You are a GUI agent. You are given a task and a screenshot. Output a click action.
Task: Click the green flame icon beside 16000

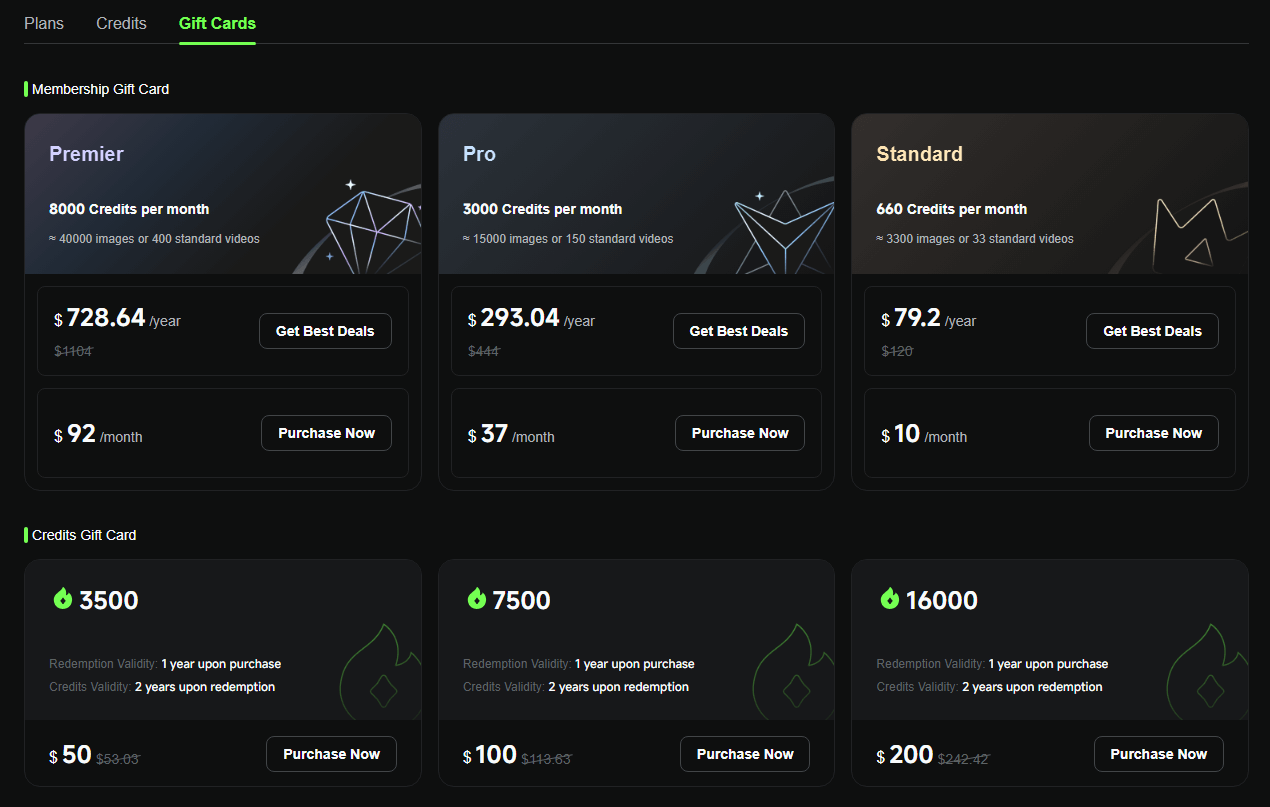click(890, 599)
